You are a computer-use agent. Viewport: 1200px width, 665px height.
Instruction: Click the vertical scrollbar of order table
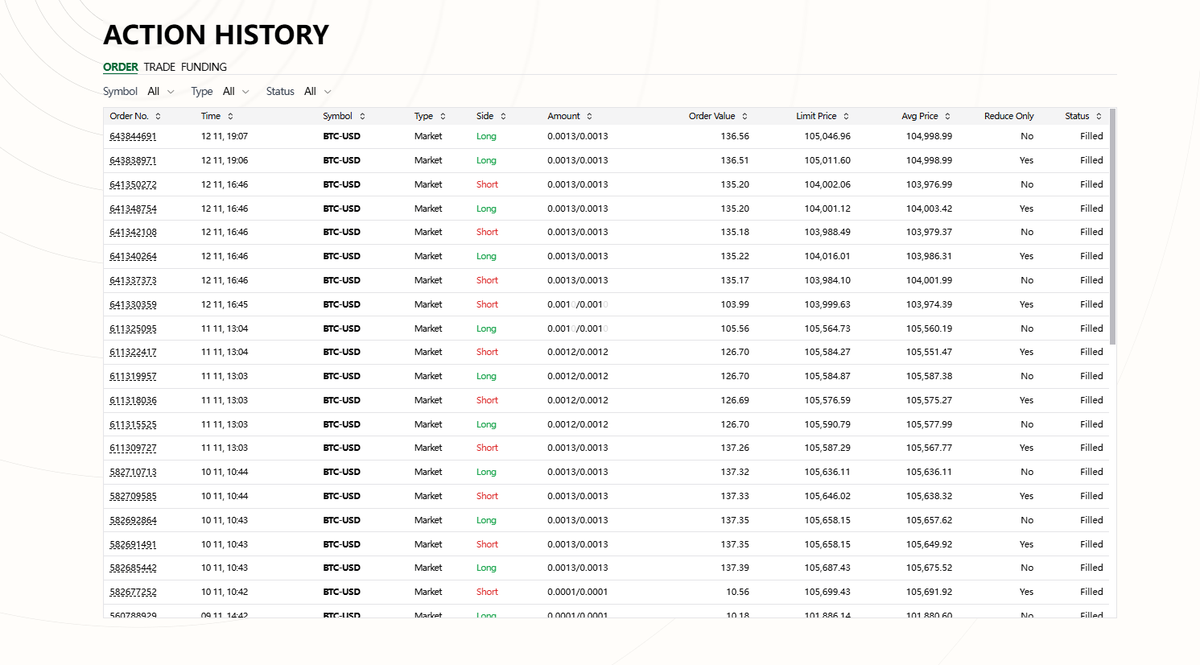(x=1112, y=226)
